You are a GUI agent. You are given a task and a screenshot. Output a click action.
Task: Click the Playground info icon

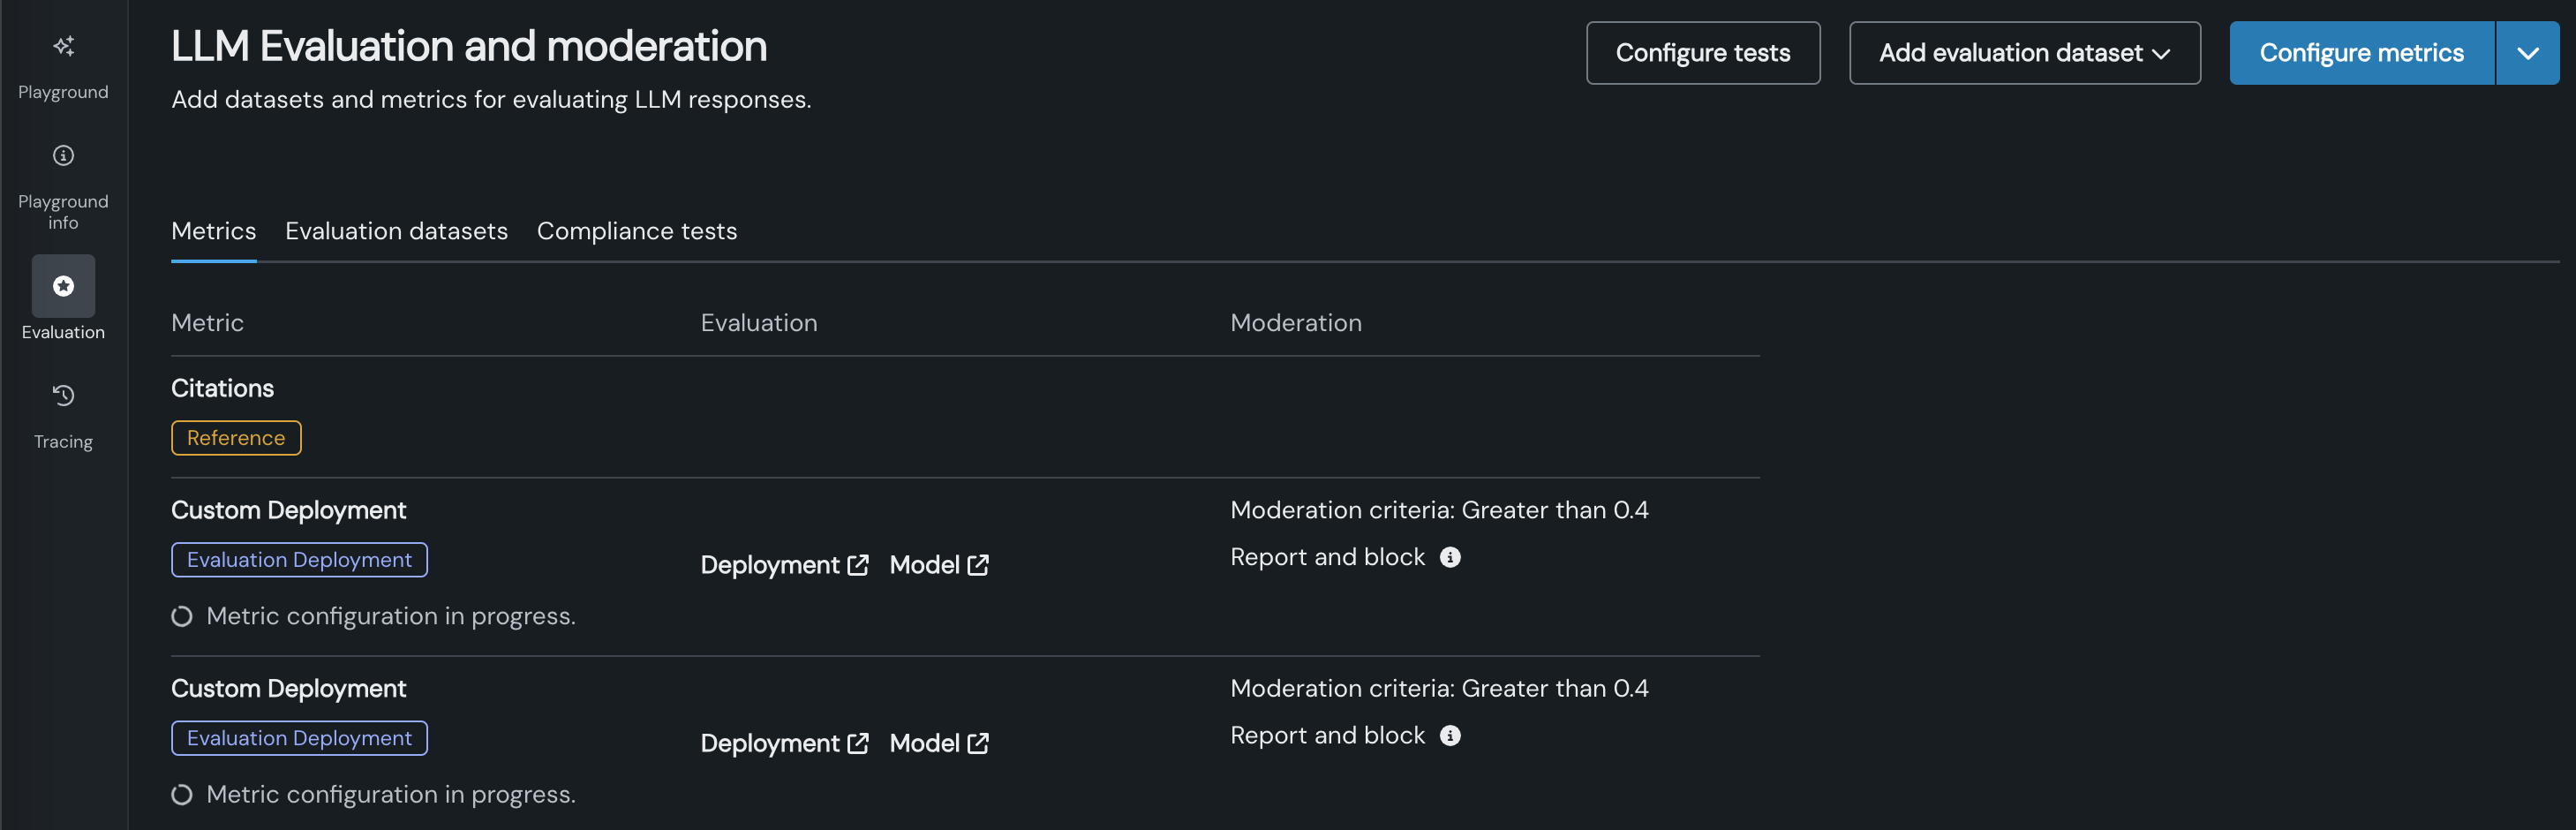coord(63,156)
